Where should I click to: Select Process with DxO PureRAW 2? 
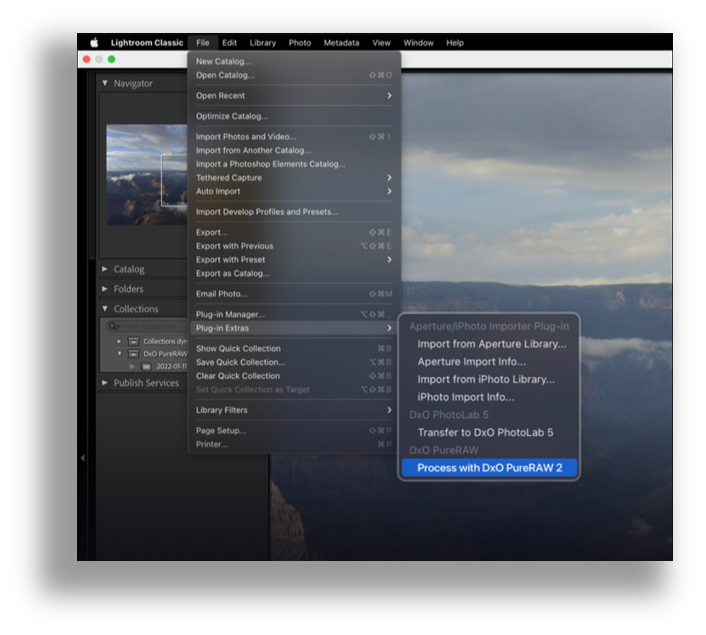489,468
